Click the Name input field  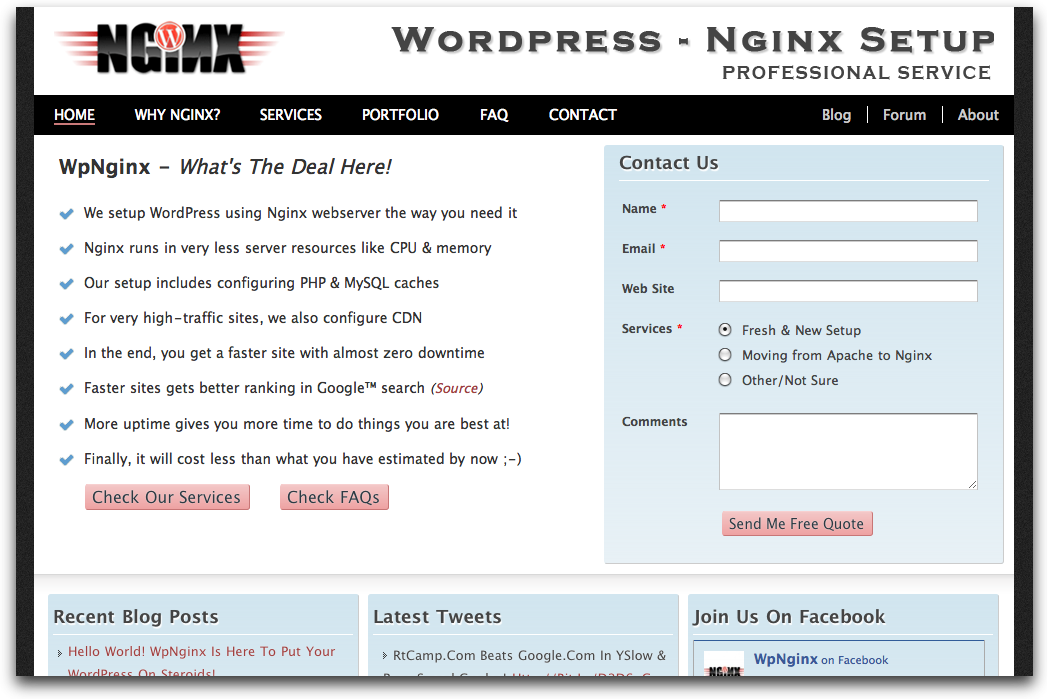848,211
